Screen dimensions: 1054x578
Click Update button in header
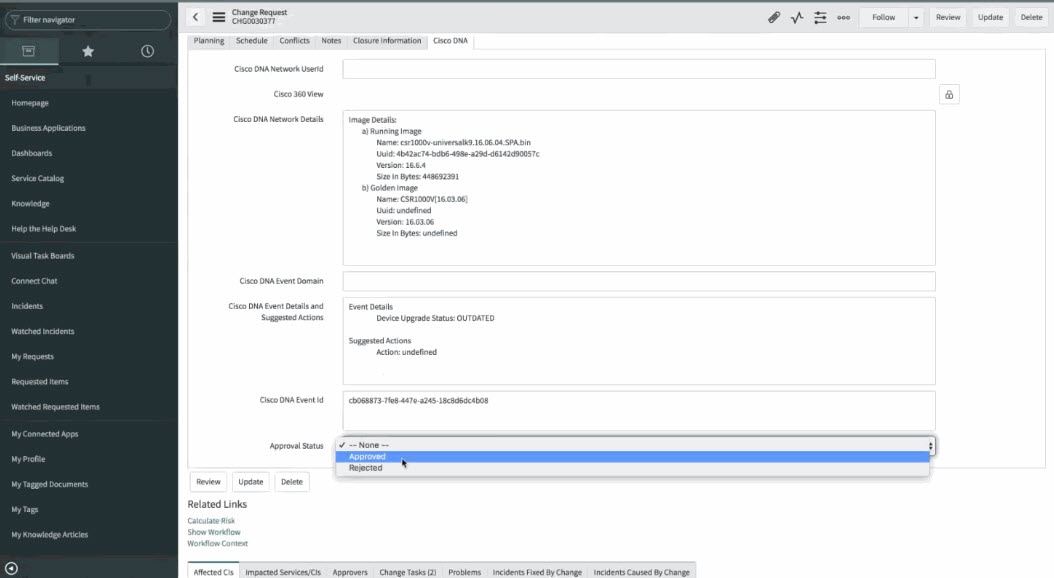(x=990, y=17)
